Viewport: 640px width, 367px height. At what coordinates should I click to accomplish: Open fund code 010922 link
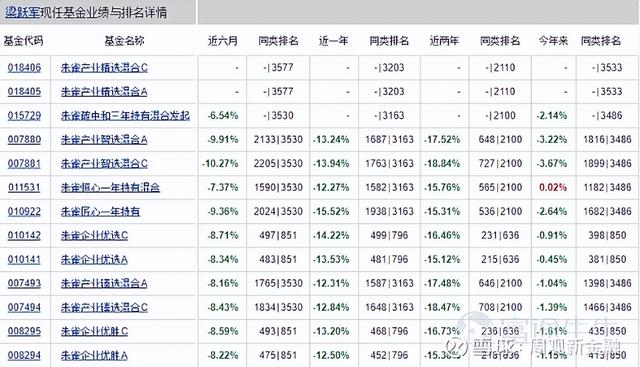click(24, 211)
